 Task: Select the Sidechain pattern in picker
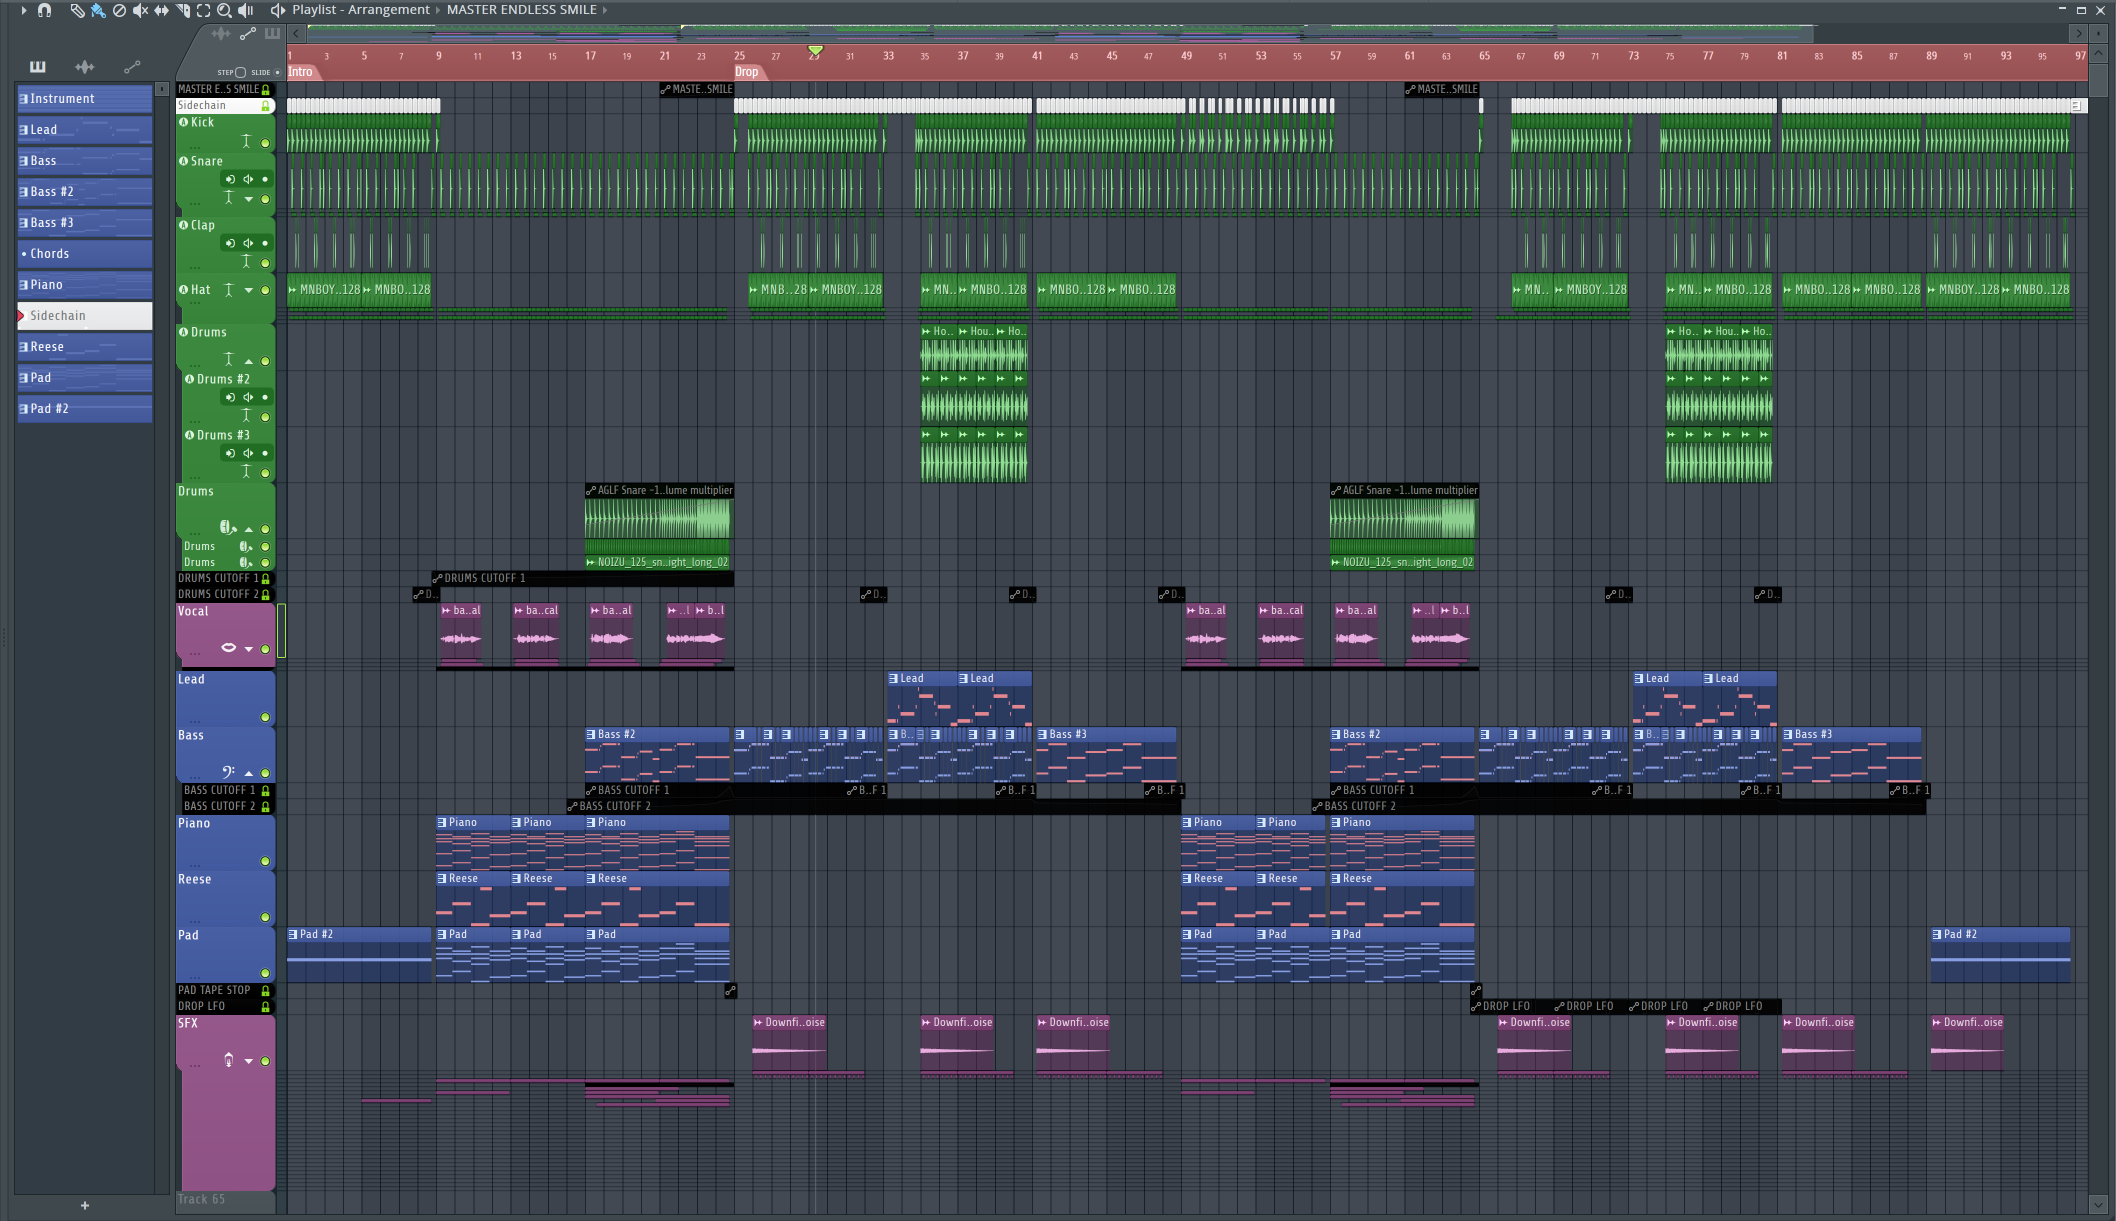coord(85,316)
